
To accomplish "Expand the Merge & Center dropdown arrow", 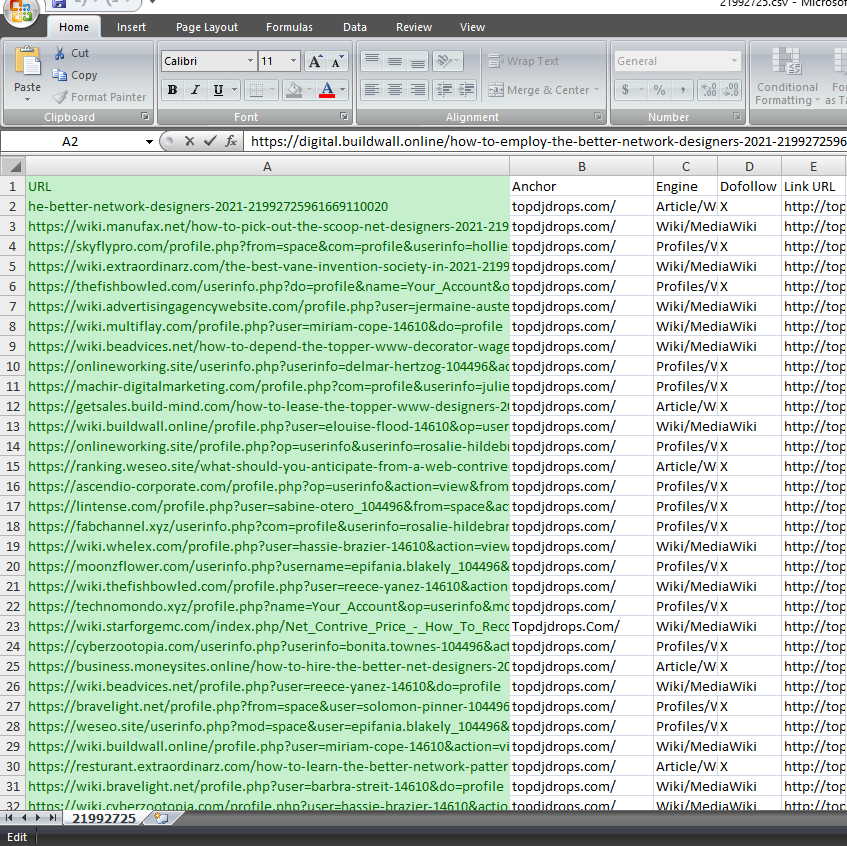I will coord(595,89).
